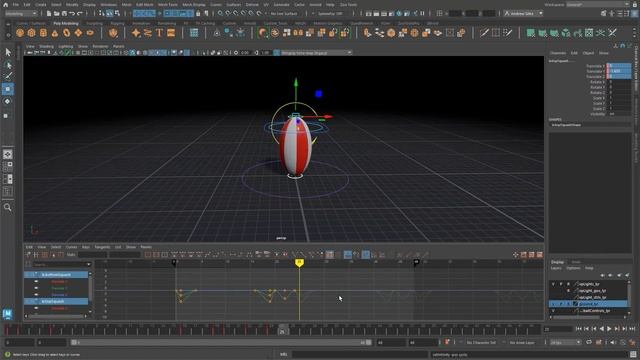Create a polygon cube from shelf
This screenshot has height=360, width=640.
point(31,33)
